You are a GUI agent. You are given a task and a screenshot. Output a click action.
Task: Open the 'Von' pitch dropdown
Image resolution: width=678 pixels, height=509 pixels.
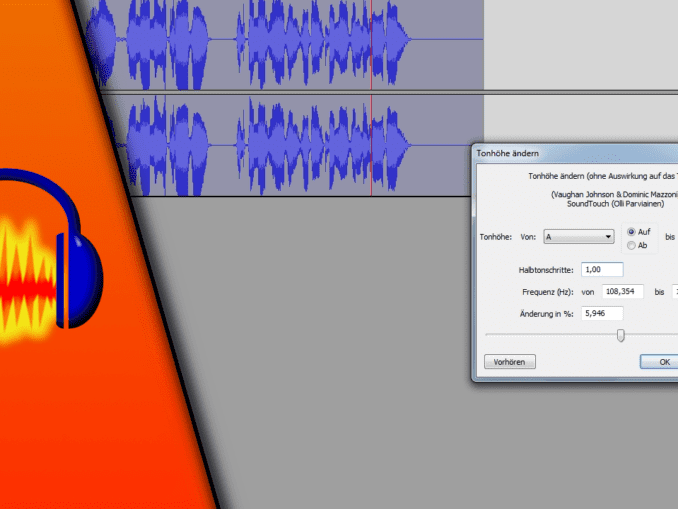[579, 237]
